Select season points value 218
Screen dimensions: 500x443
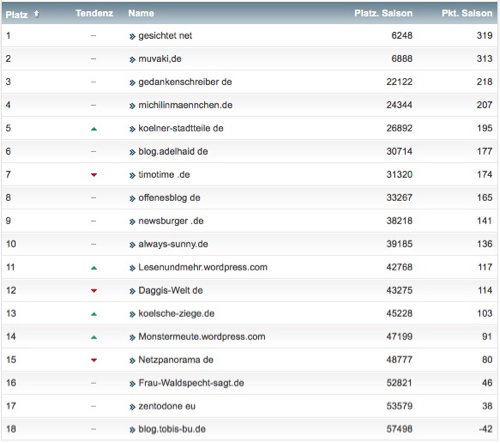484,82
